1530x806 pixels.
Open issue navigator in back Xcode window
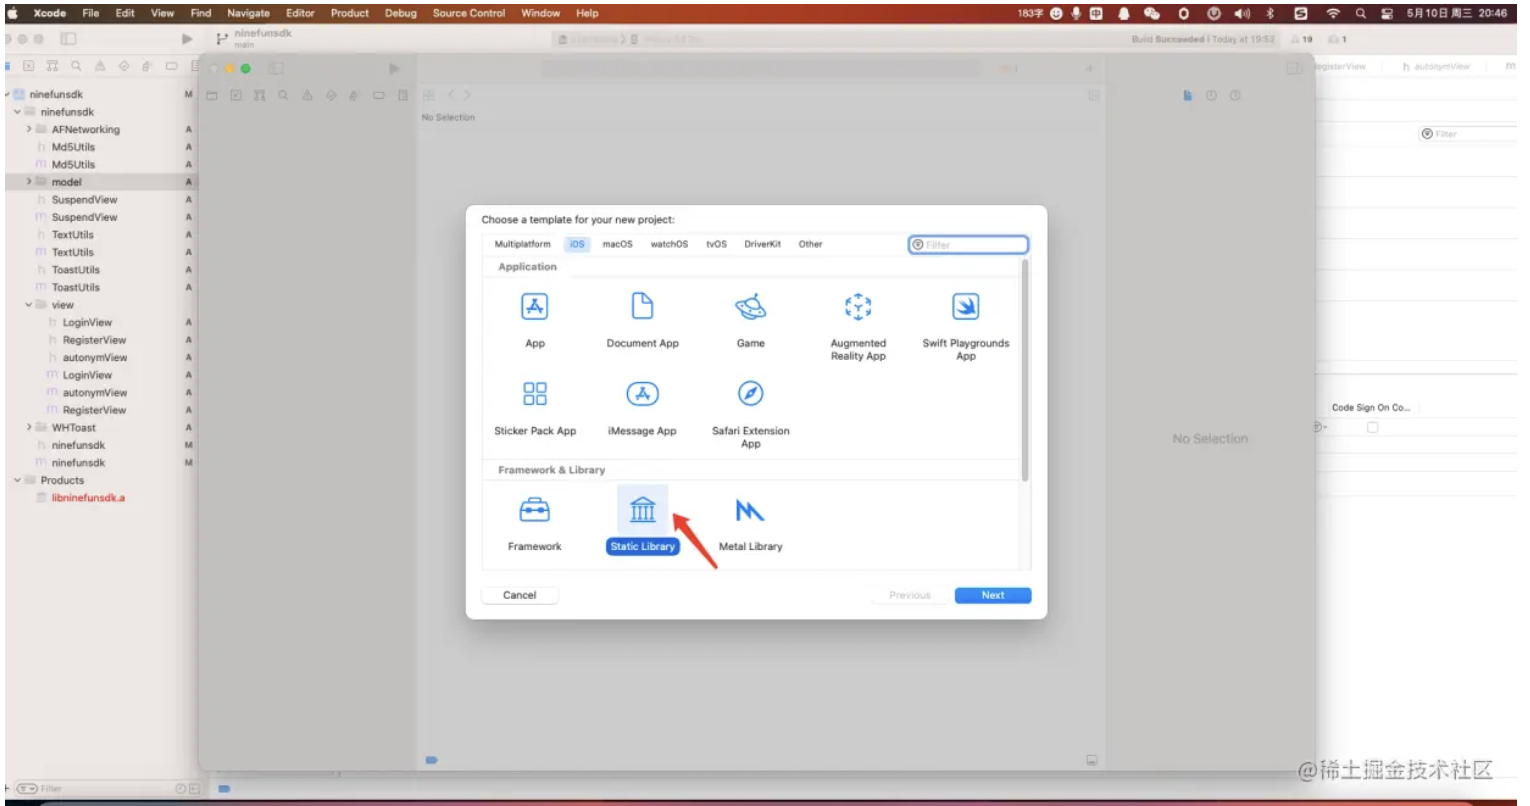coord(100,66)
